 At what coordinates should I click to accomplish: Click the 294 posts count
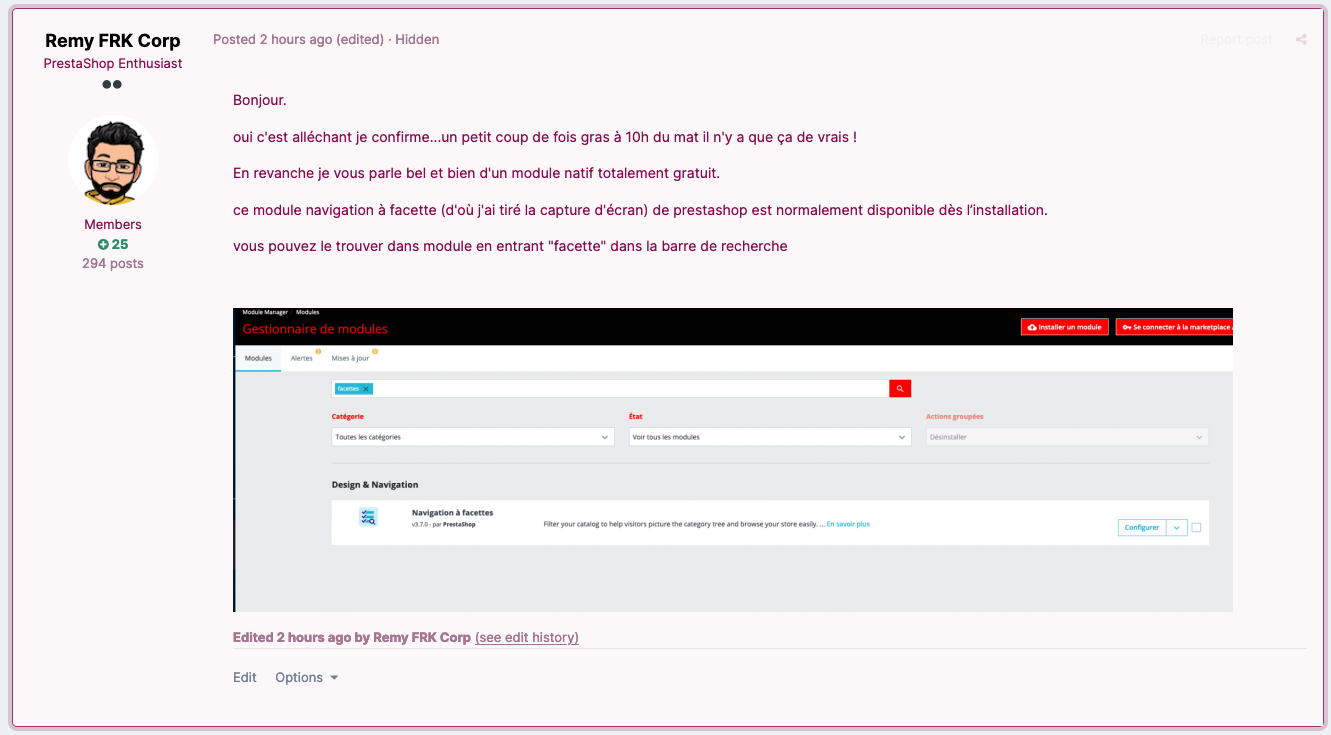click(113, 263)
